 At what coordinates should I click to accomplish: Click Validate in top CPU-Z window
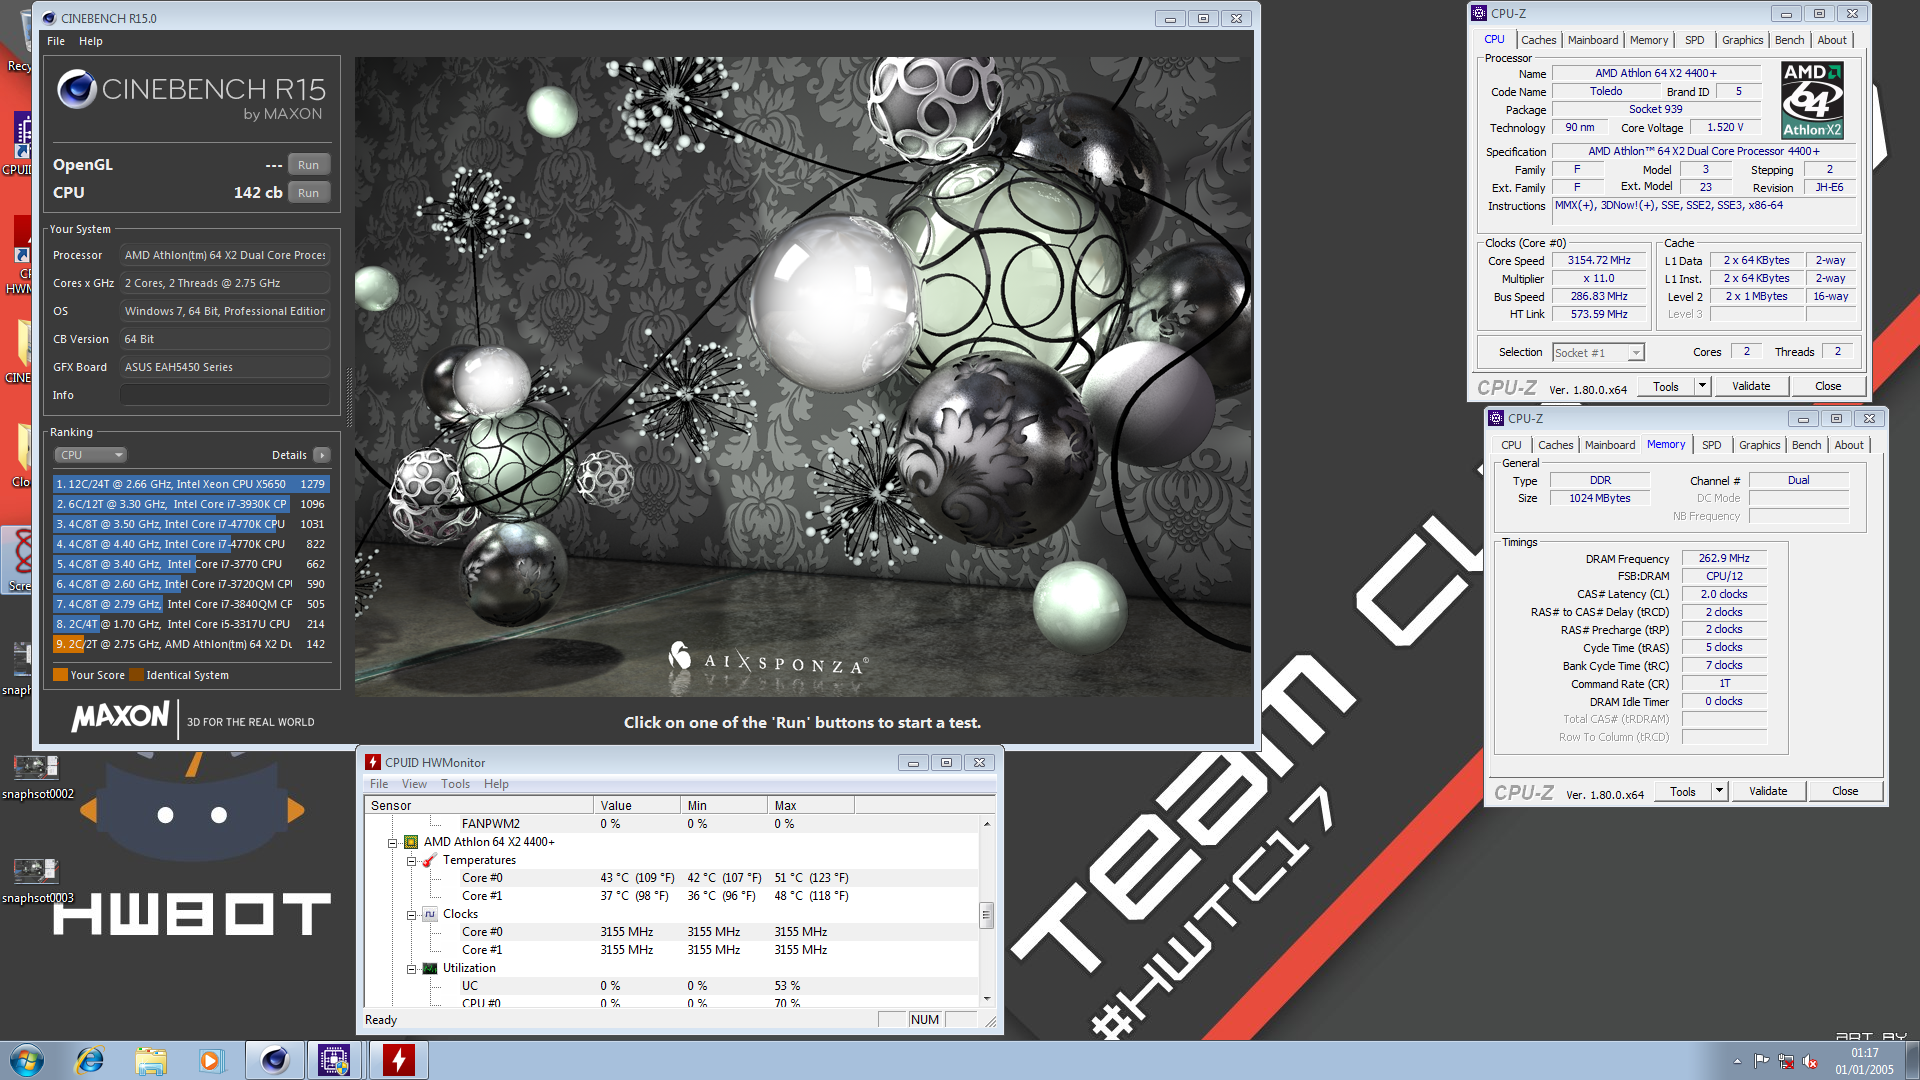pyautogui.click(x=1751, y=387)
